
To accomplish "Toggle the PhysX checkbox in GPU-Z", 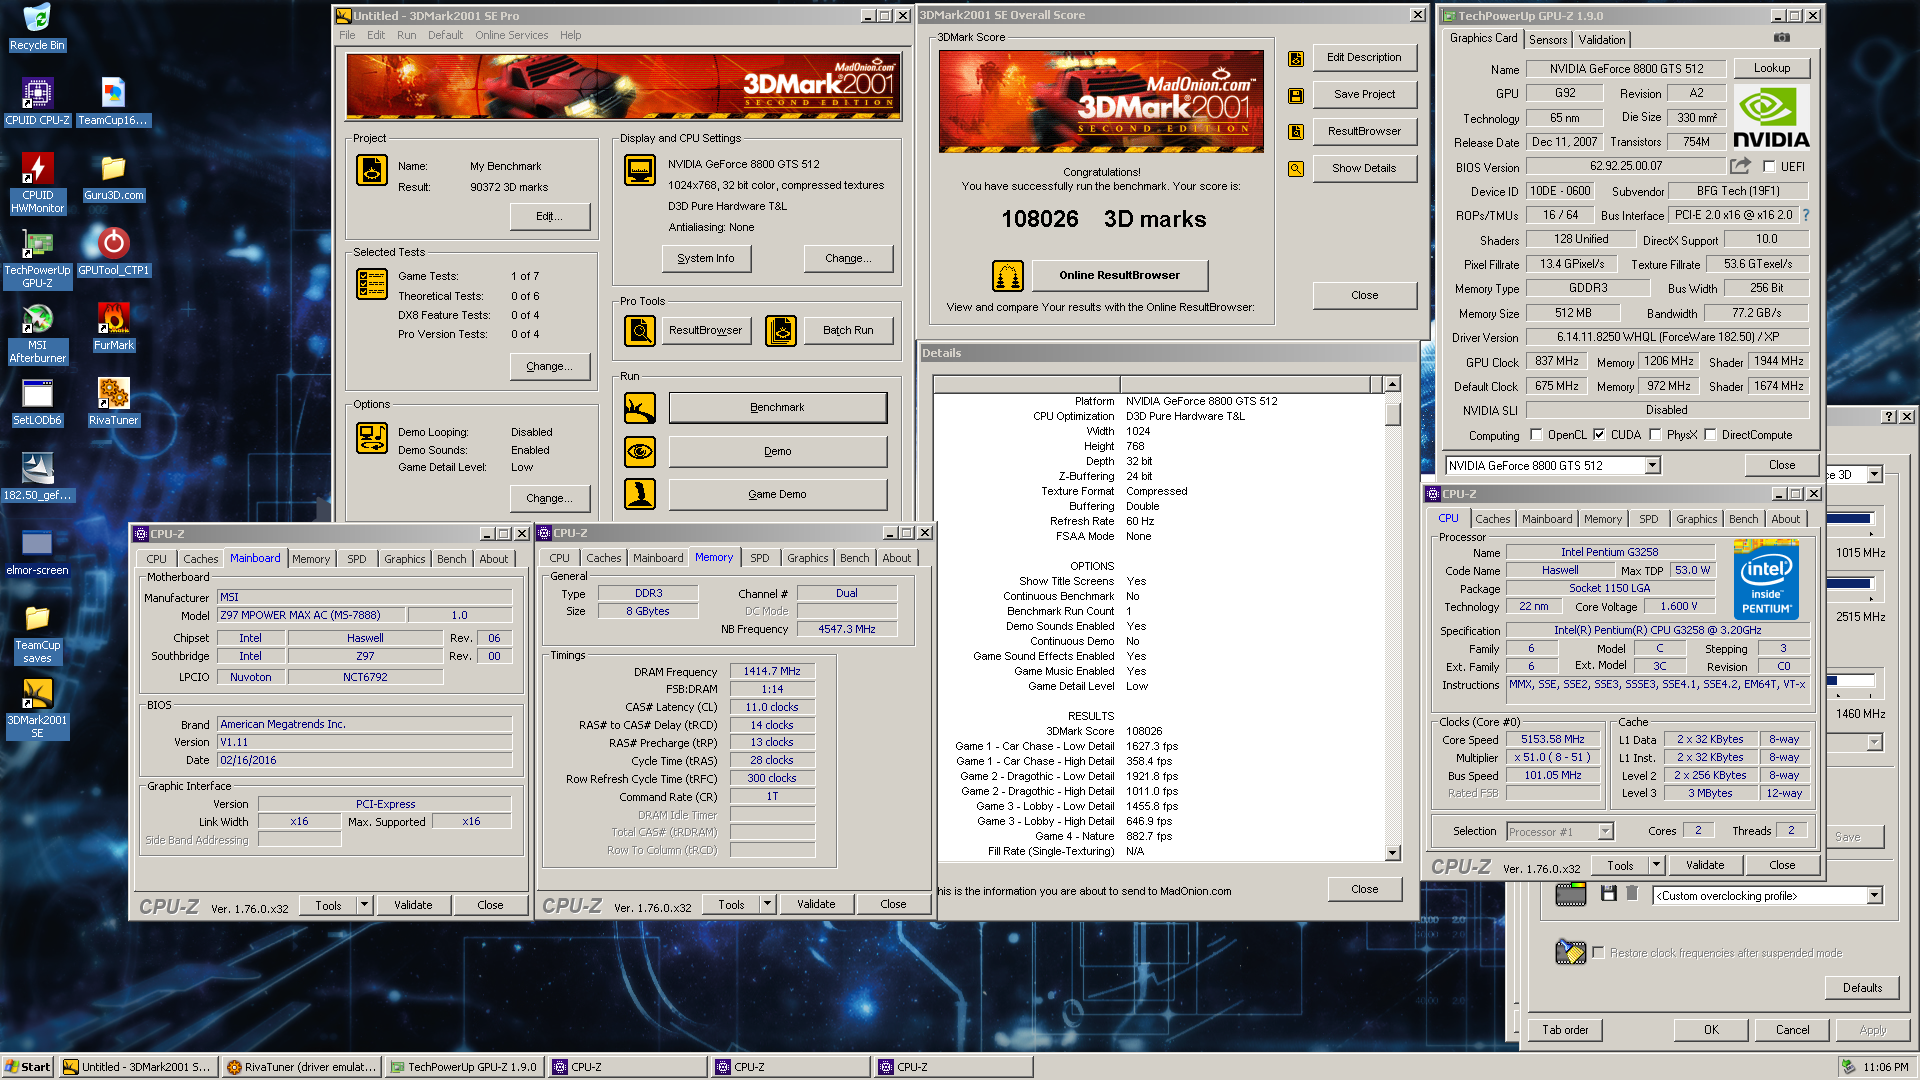I will click(1655, 435).
